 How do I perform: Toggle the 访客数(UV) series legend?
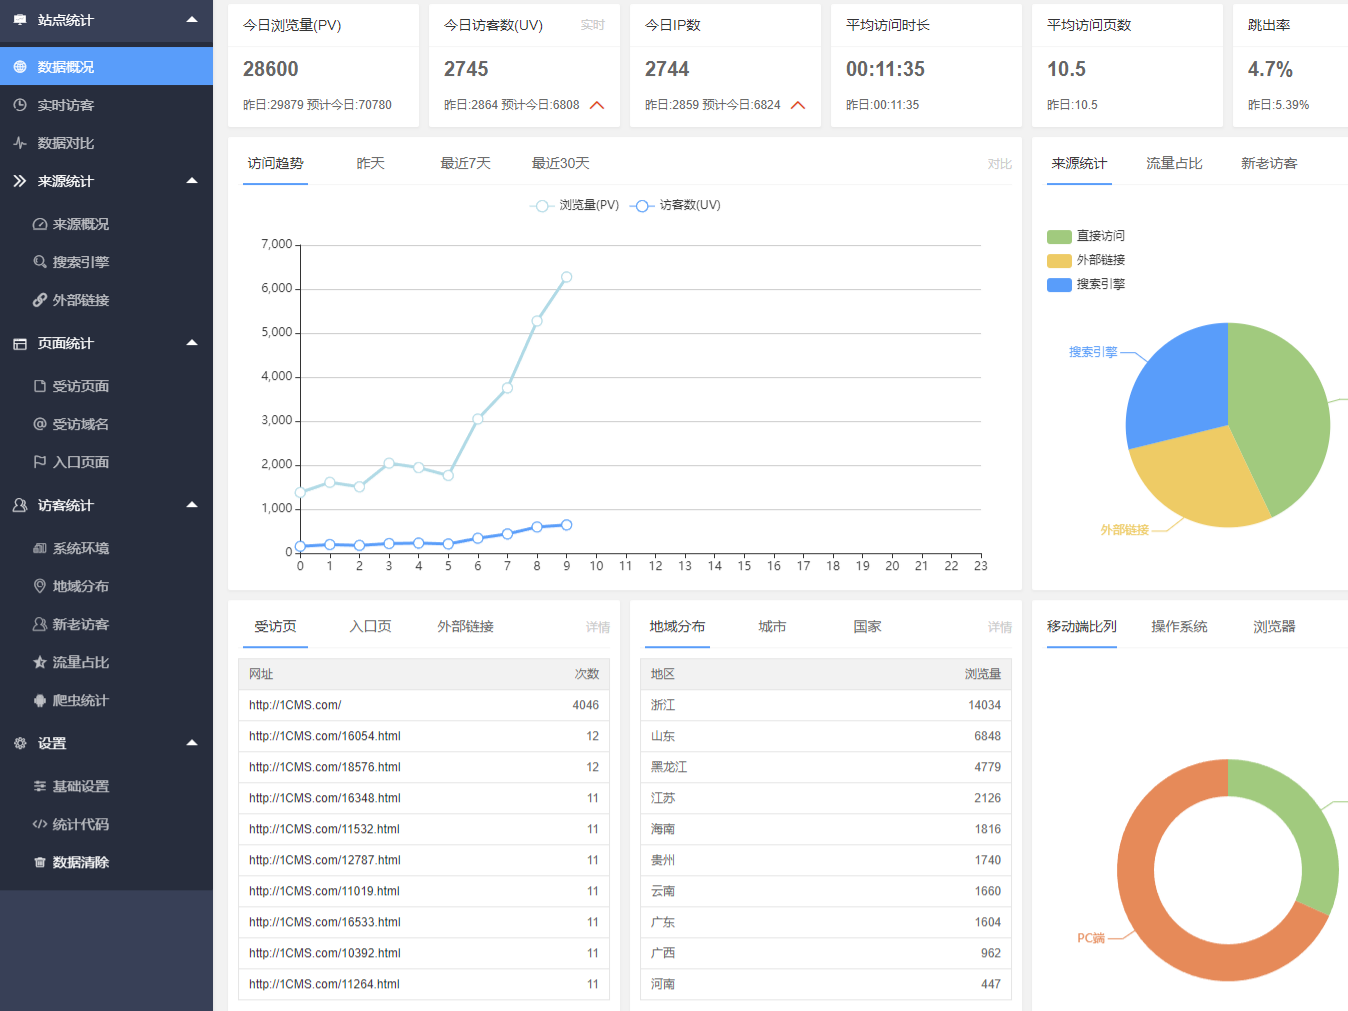click(x=675, y=205)
